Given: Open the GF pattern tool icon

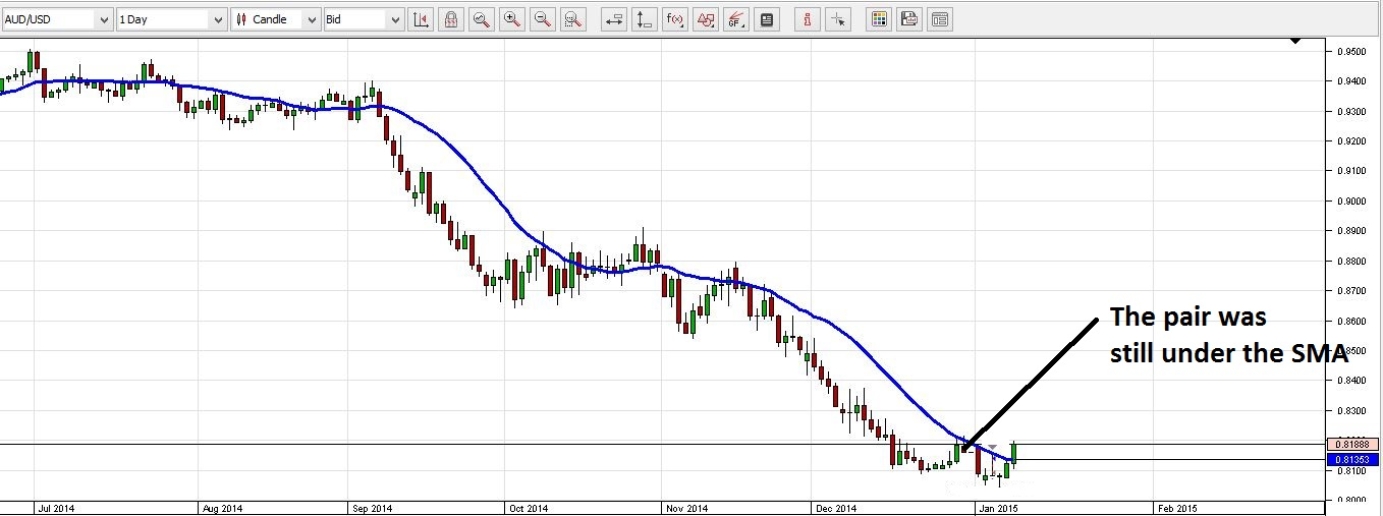Looking at the screenshot, I should pyautogui.click(x=736, y=19).
